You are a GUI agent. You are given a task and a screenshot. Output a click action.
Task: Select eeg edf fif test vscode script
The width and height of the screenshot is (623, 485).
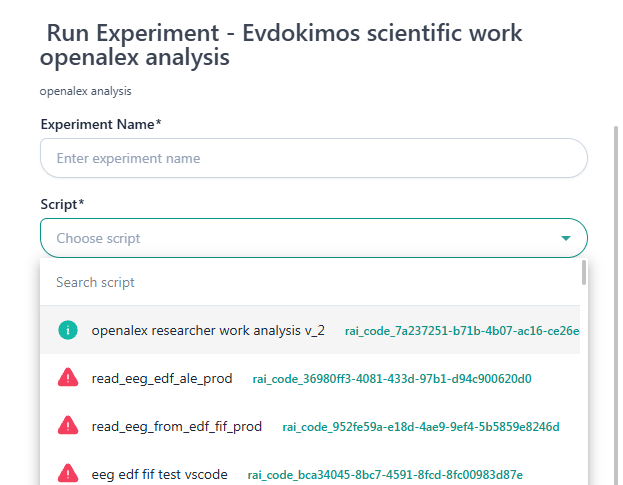pyautogui.click(x=159, y=474)
